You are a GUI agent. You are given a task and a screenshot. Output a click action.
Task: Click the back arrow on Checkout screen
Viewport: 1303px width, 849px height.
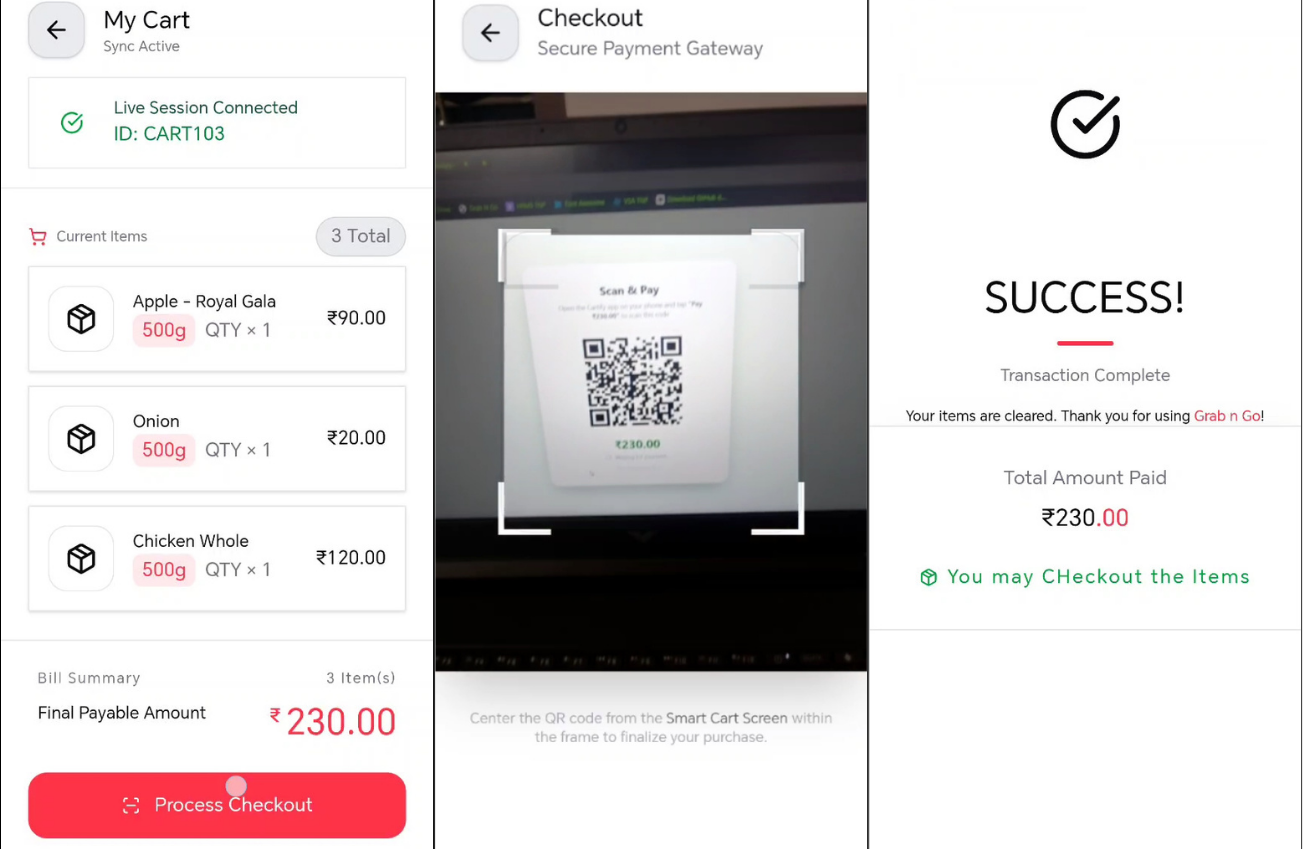click(x=490, y=32)
